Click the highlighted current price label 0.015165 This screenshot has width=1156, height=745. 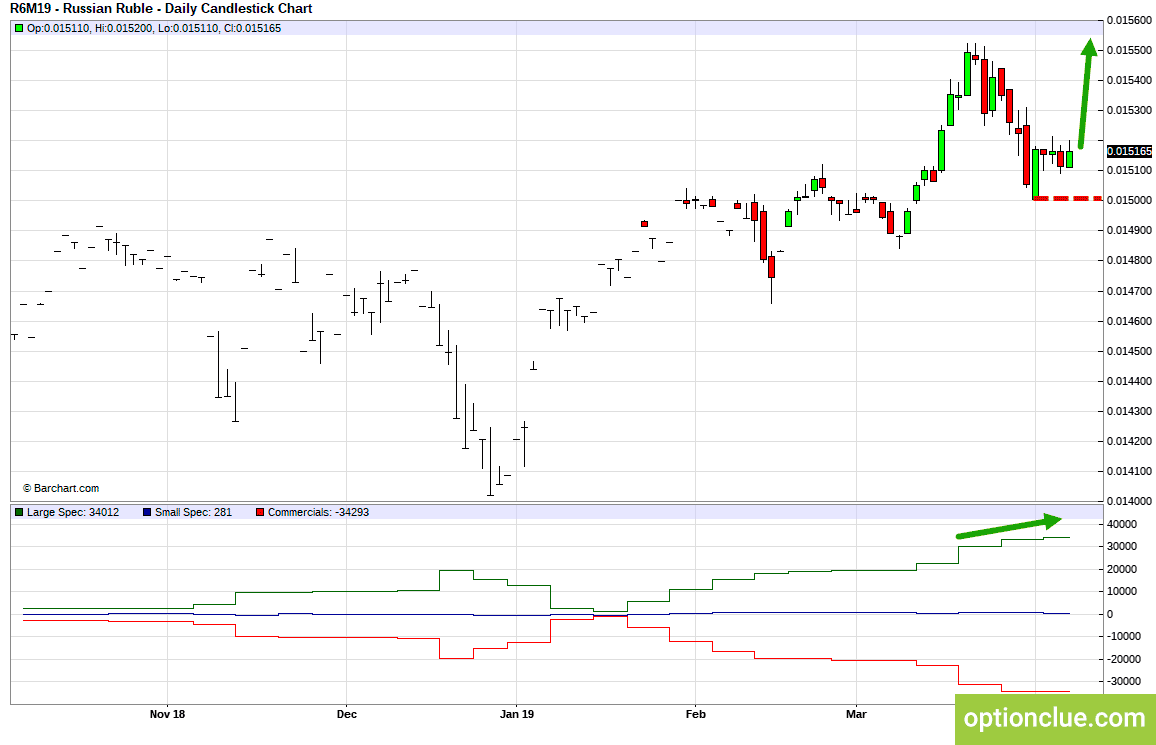[1129, 151]
